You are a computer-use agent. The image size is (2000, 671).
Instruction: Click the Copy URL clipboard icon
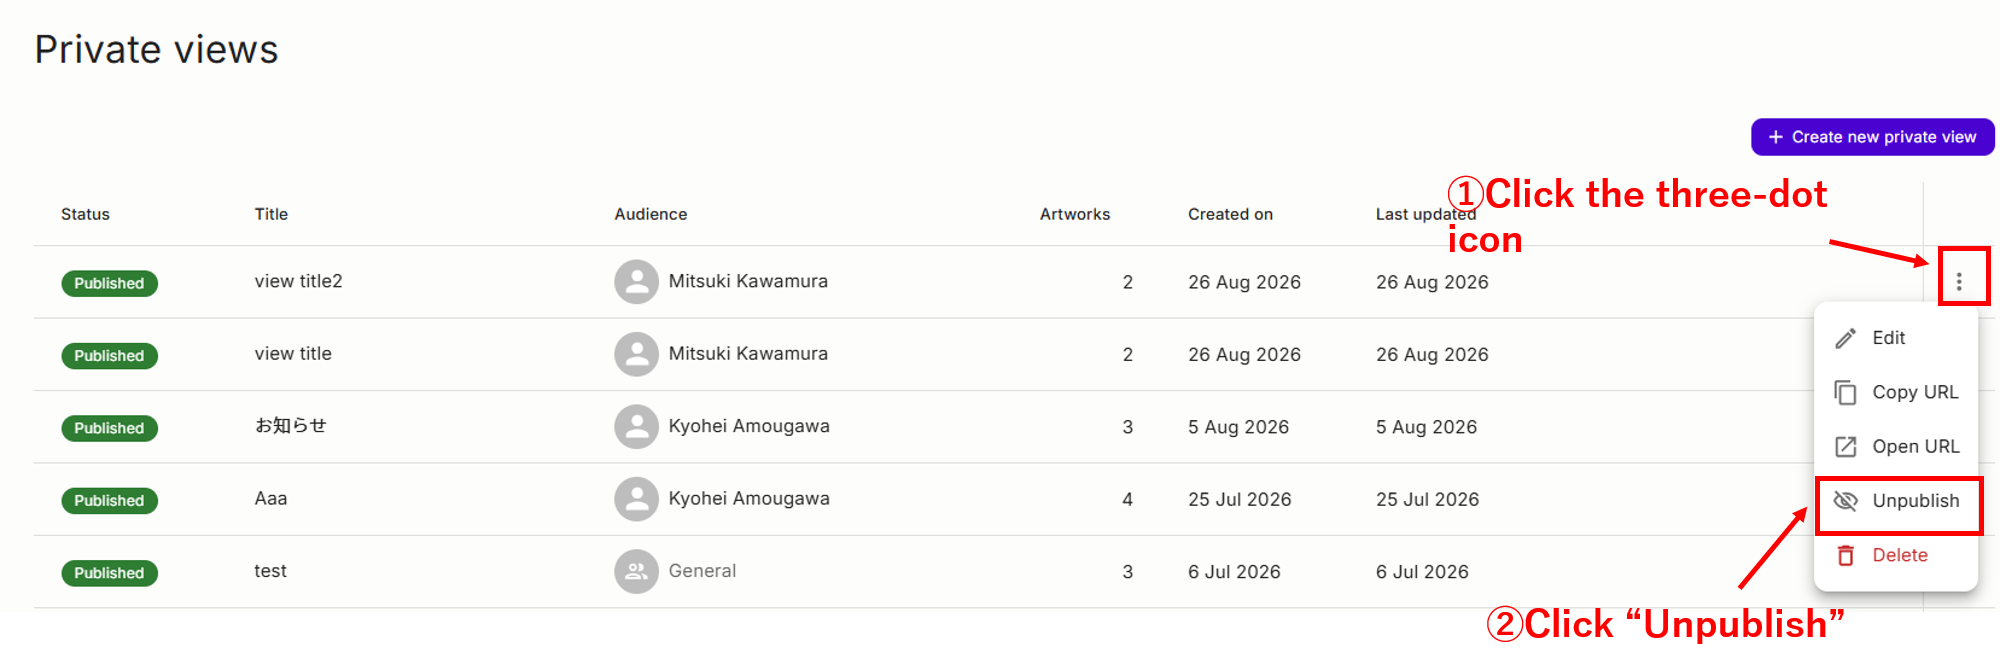click(1845, 392)
